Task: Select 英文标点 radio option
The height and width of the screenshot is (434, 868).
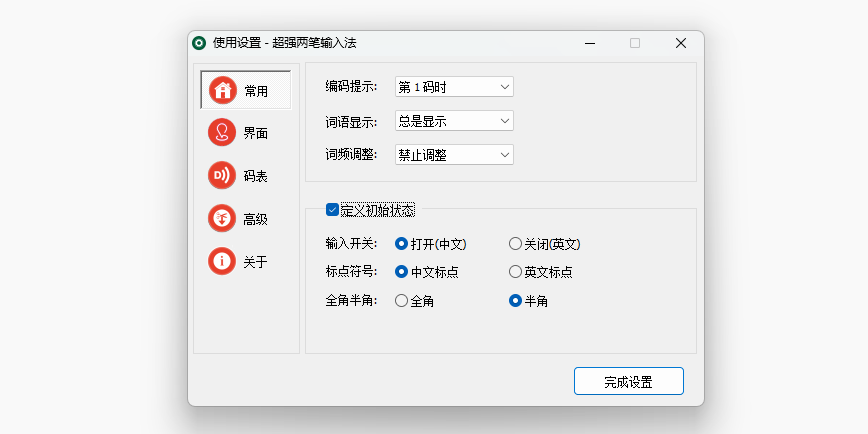Action: coord(515,271)
